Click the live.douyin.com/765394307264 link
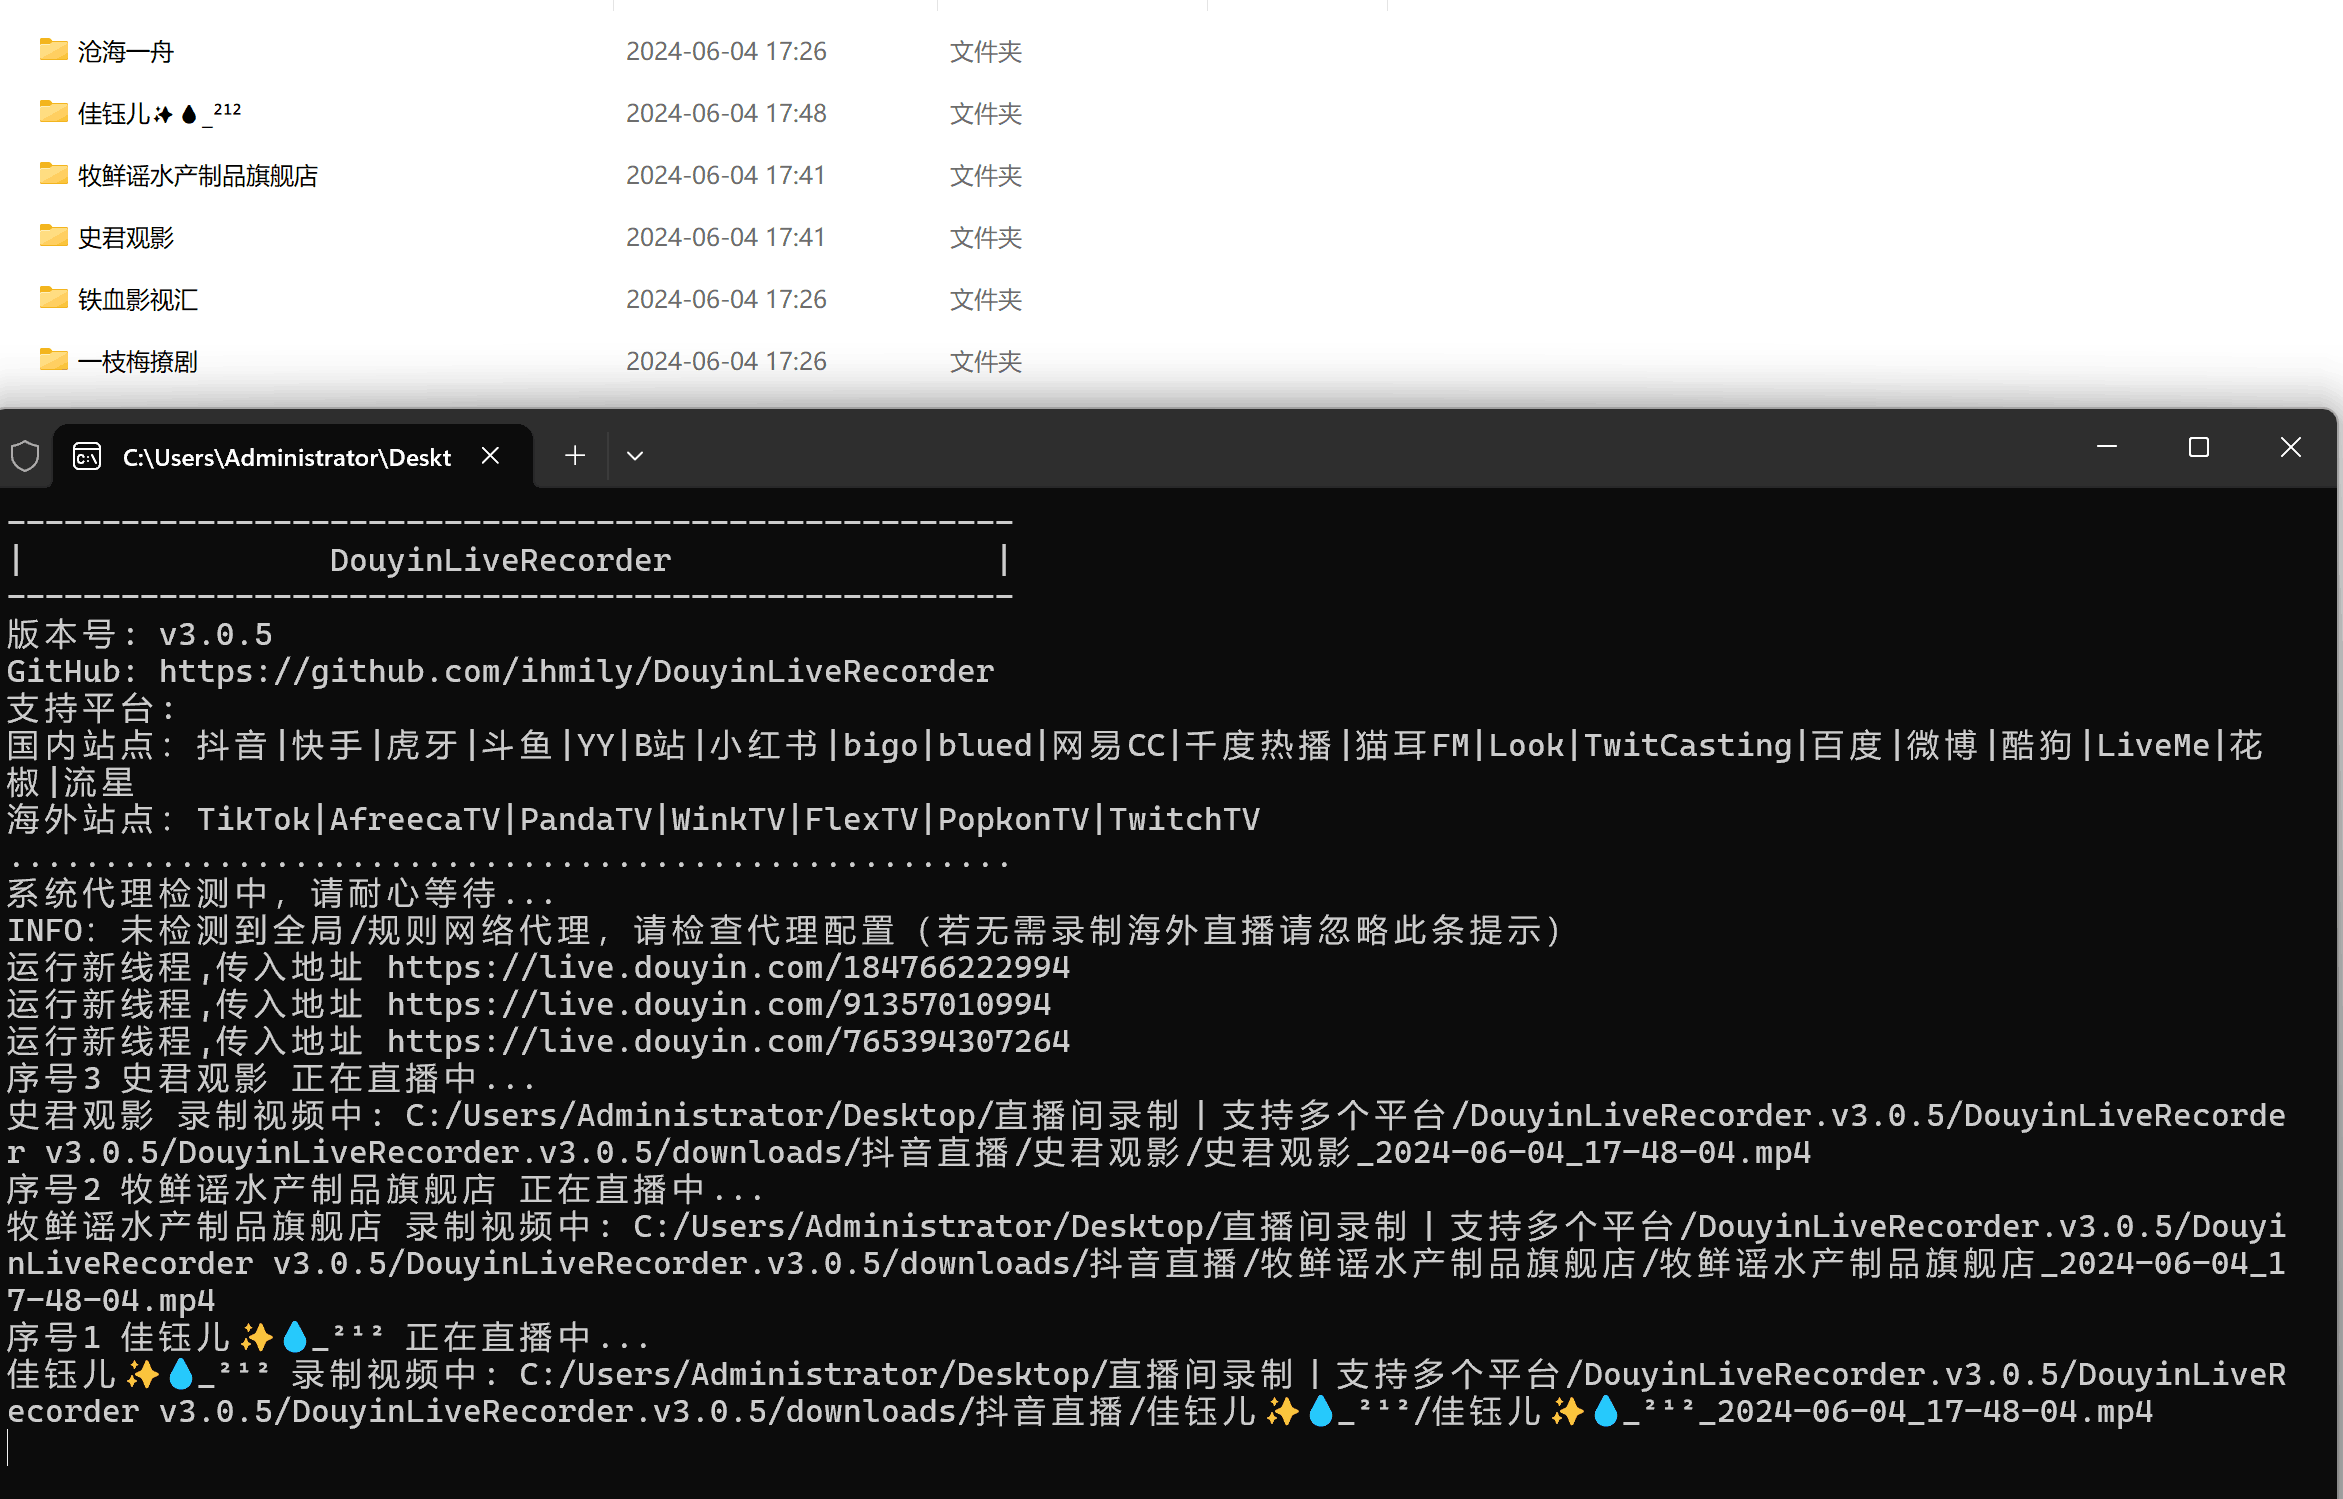This screenshot has height=1499, width=2343. tap(728, 1041)
